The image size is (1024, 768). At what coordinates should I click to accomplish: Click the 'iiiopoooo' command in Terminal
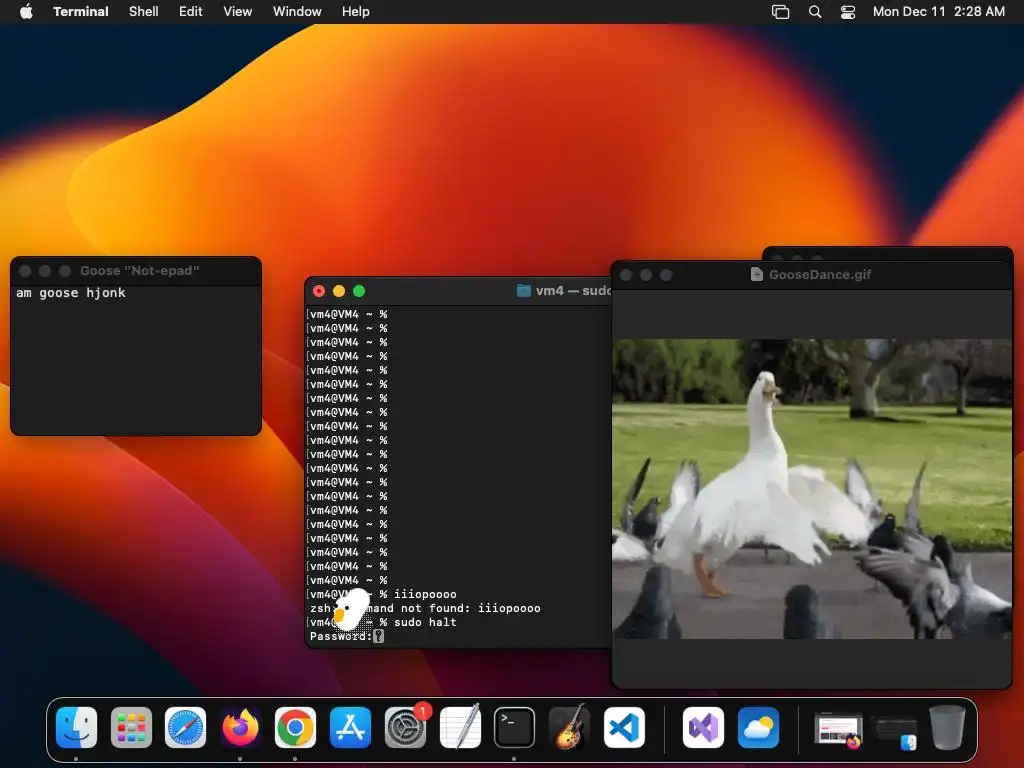coord(425,594)
